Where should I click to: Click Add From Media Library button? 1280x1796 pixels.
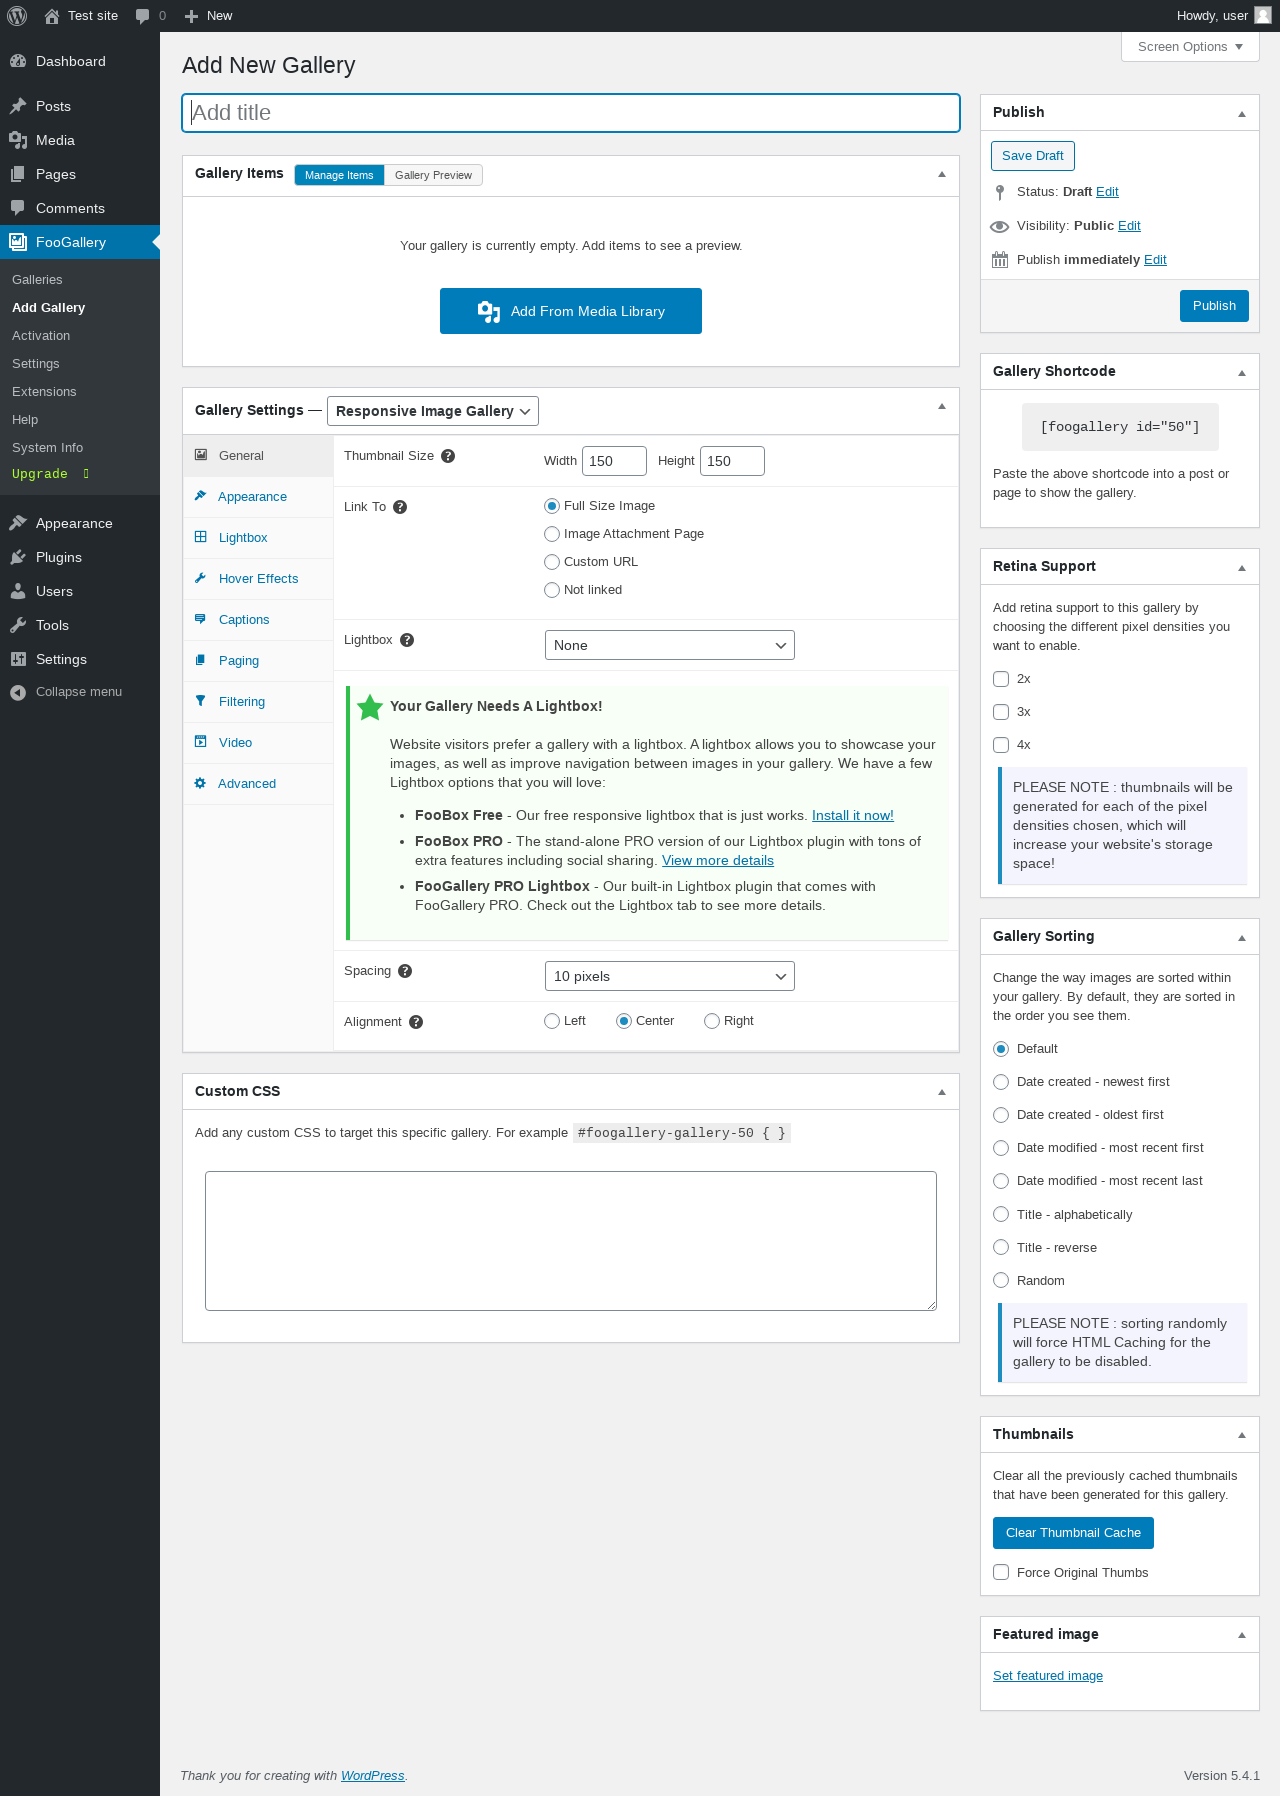click(x=571, y=311)
